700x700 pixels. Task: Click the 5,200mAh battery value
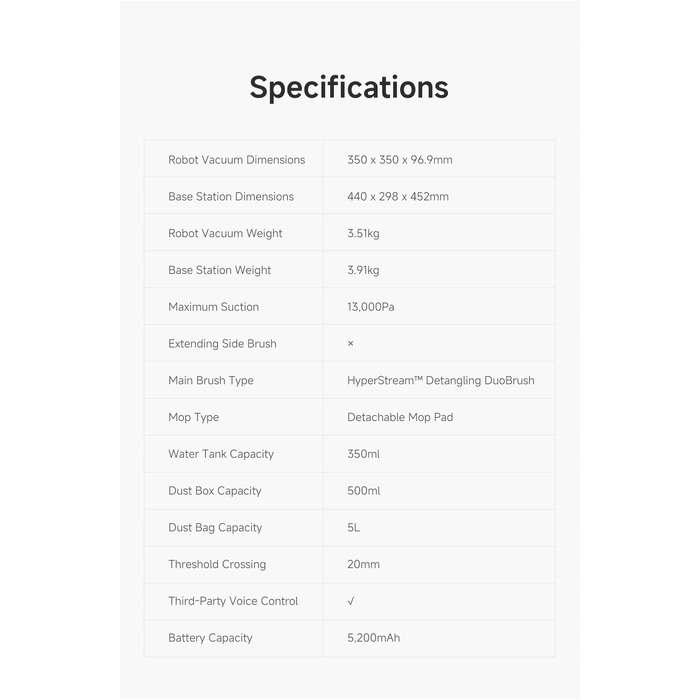pos(374,638)
